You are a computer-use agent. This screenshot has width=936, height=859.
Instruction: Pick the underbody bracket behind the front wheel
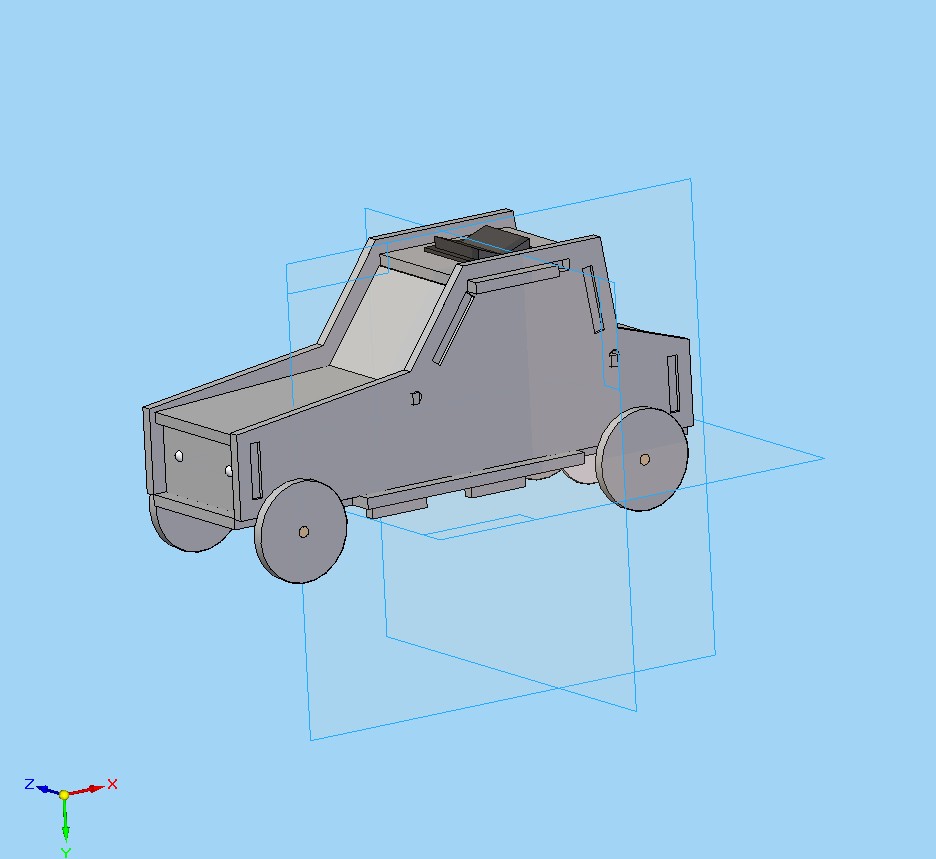point(396,509)
